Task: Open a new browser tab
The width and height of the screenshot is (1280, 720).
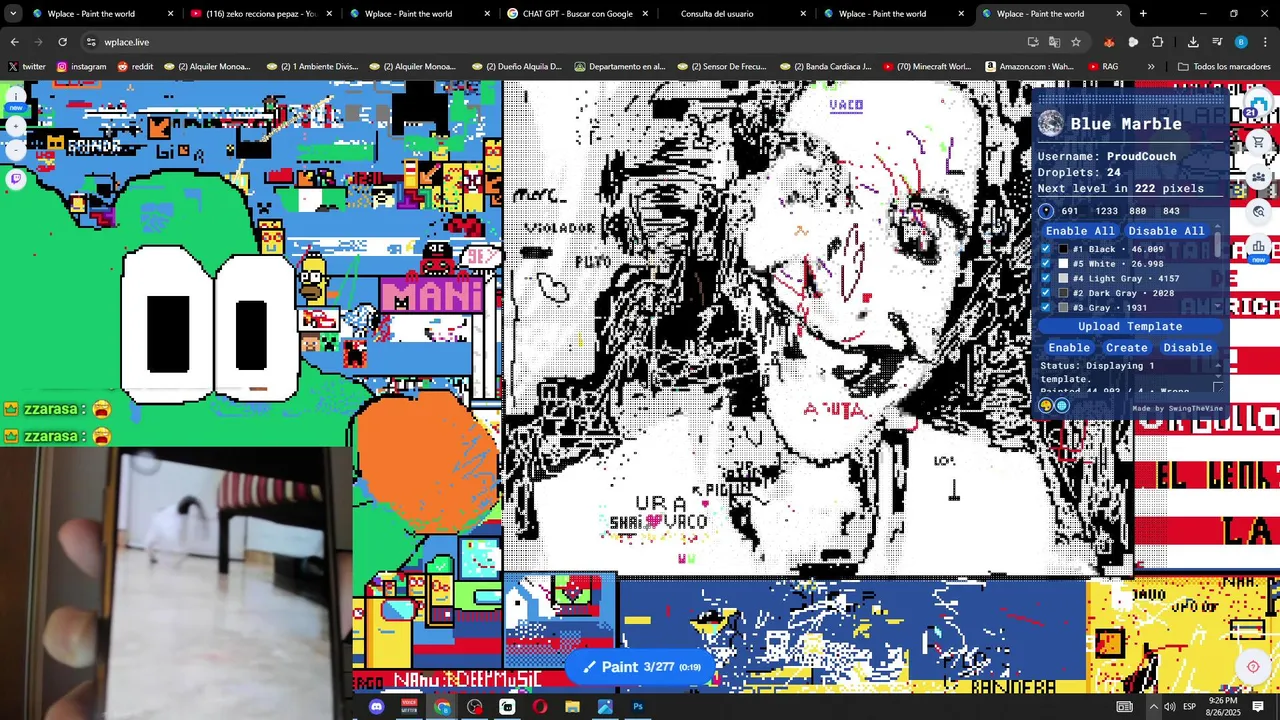Action: pyautogui.click(x=1143, y=14)
